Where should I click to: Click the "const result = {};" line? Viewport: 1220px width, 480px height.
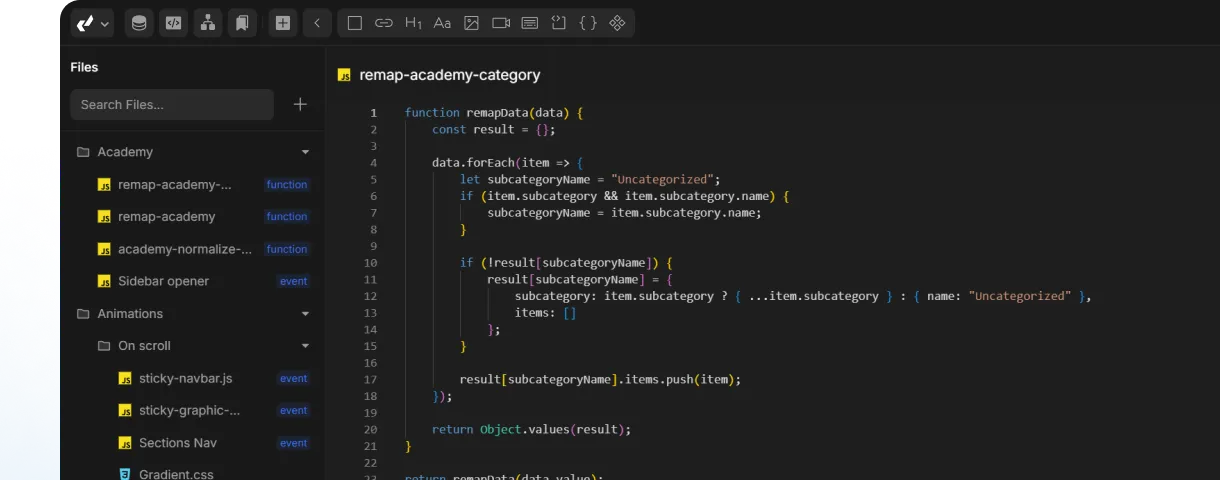click(493, 130)
